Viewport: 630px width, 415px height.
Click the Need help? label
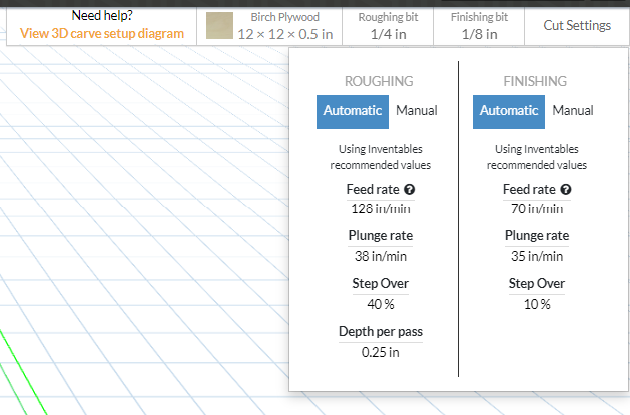pyautogui.click(x=102, y=15)
